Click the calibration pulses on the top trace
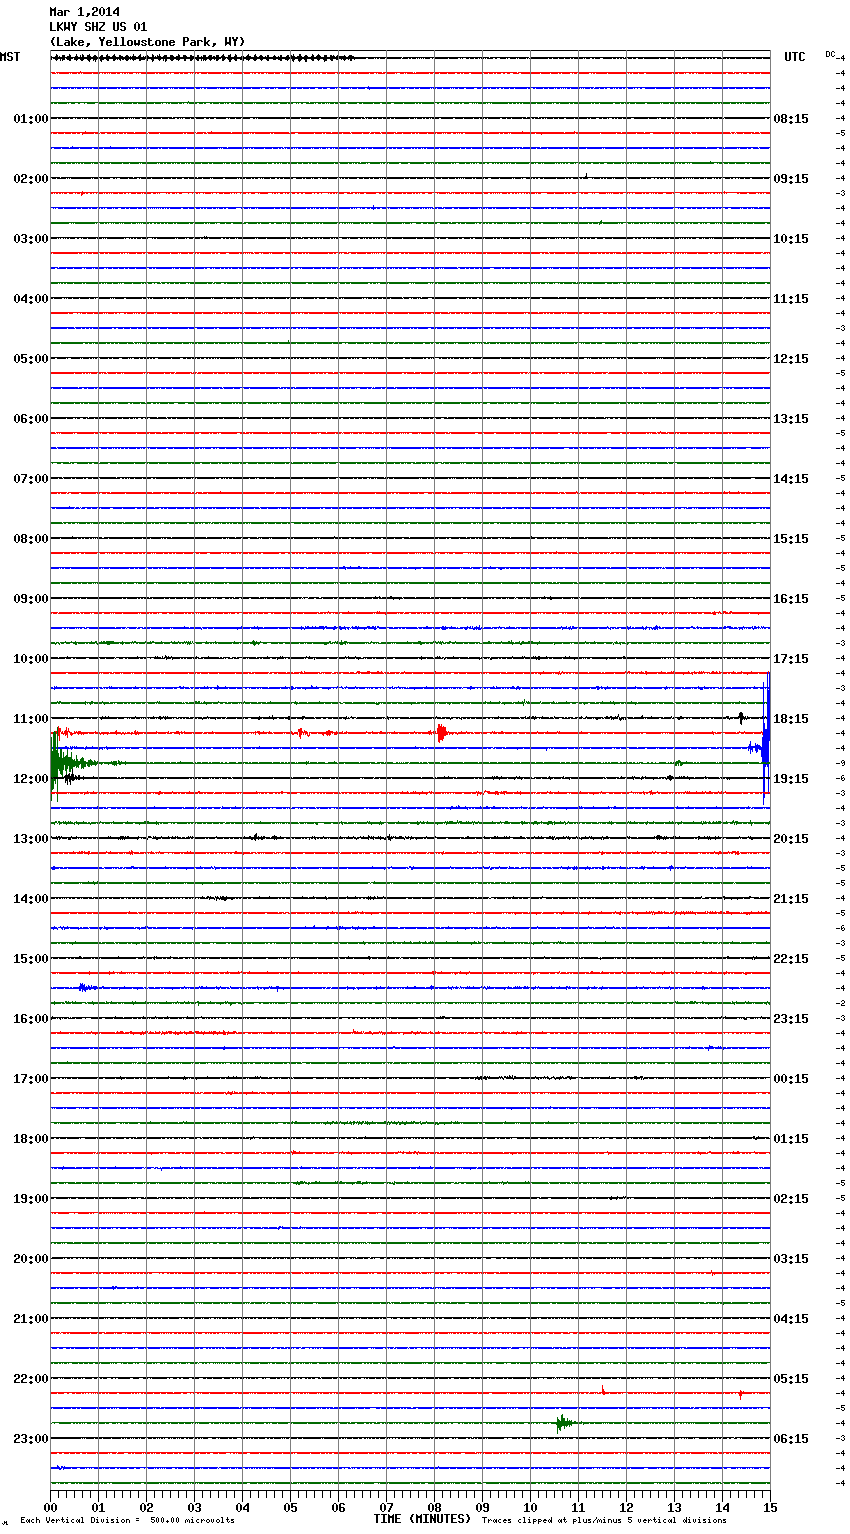Image resolution: width=850 pixels, height=1534 pixels. (200, 58)
